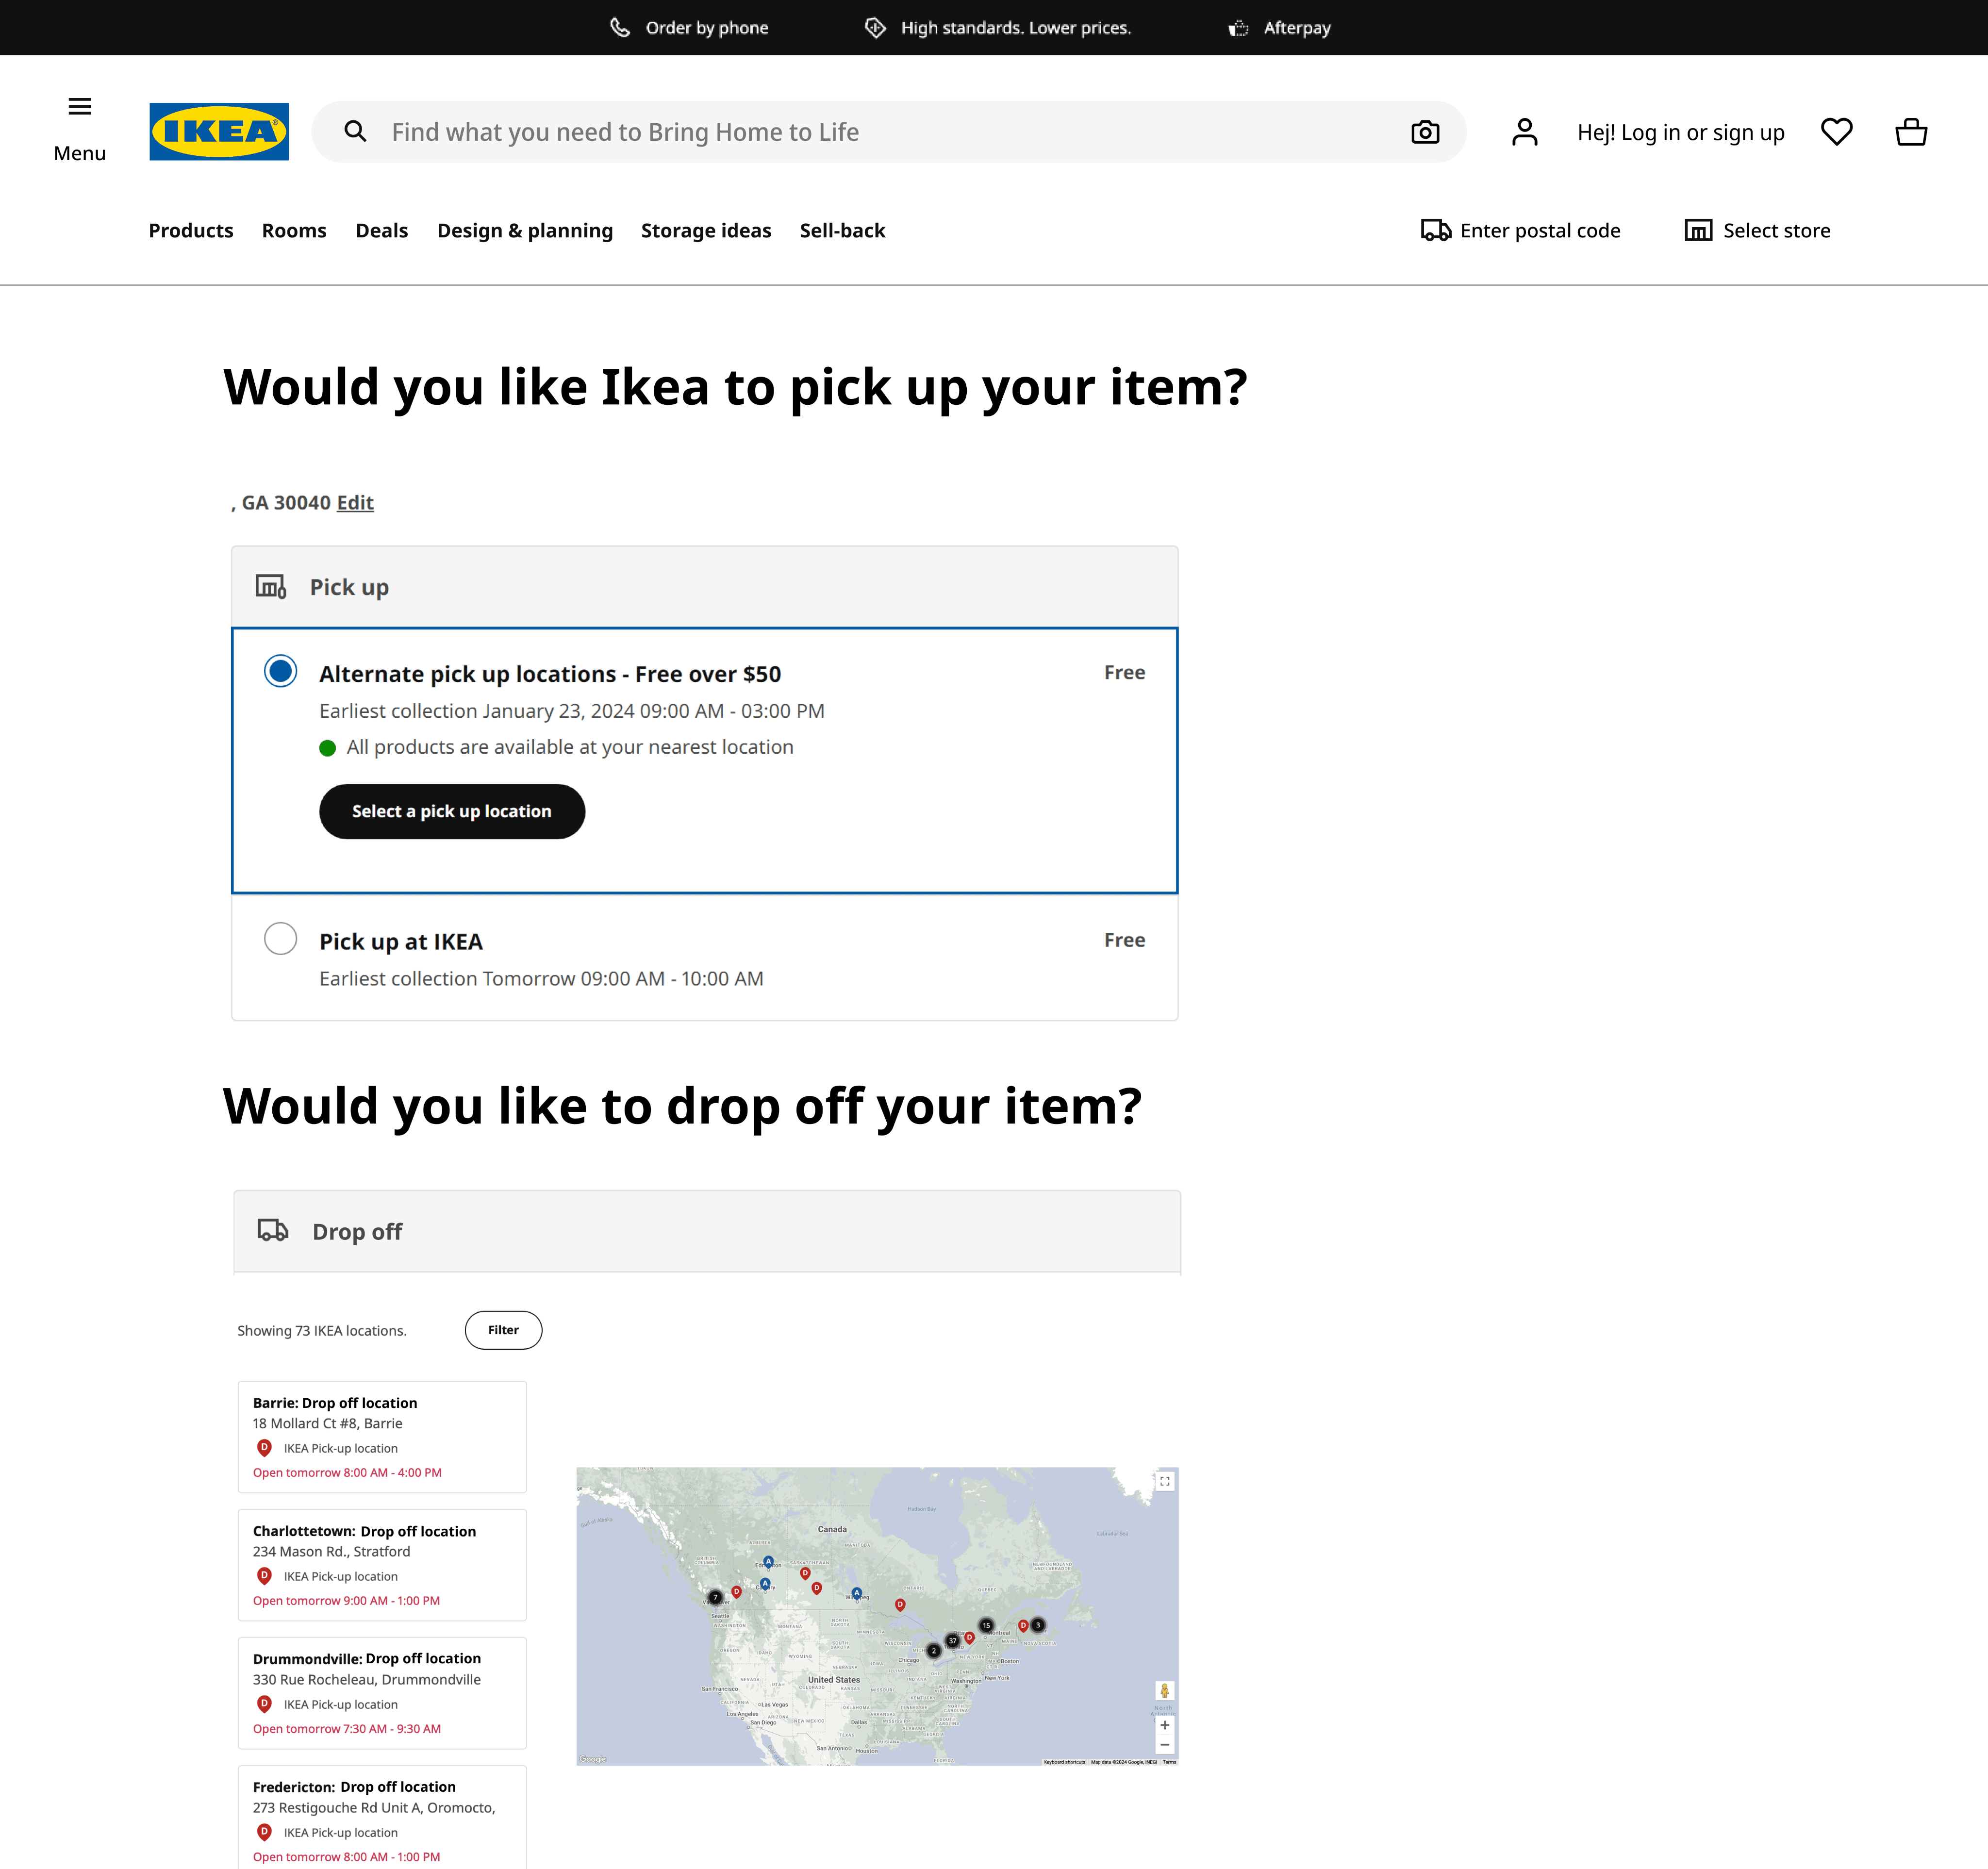Image resolution: width=1988 pixels, height=1869 pixels.
Task: Click the red pin icon in Drummondville card
Action: coord(264,1703)
